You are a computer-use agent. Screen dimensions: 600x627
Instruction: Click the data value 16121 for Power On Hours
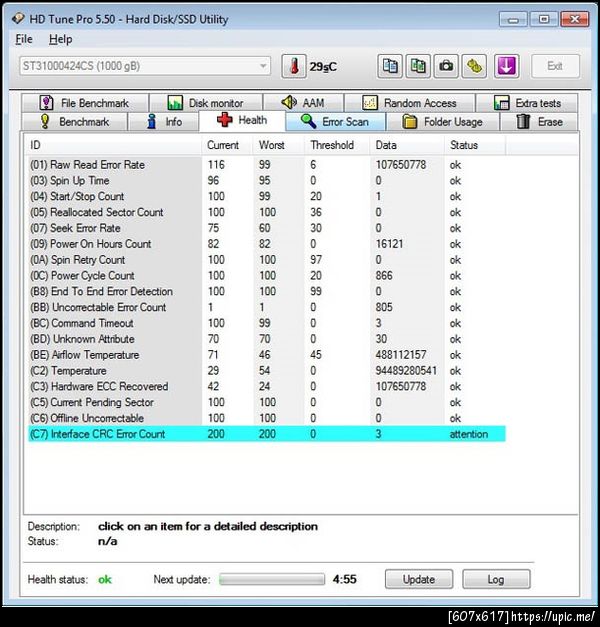390,244
